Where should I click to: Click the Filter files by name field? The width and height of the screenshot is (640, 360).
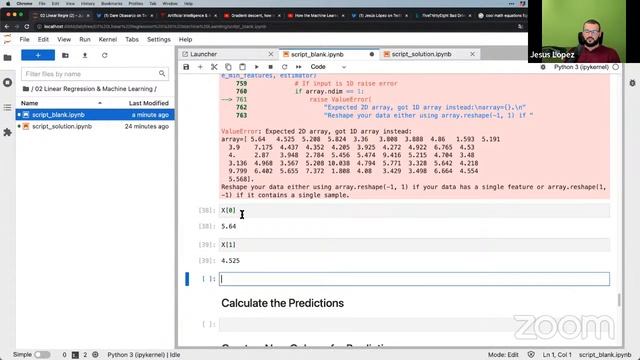point(95,74)
